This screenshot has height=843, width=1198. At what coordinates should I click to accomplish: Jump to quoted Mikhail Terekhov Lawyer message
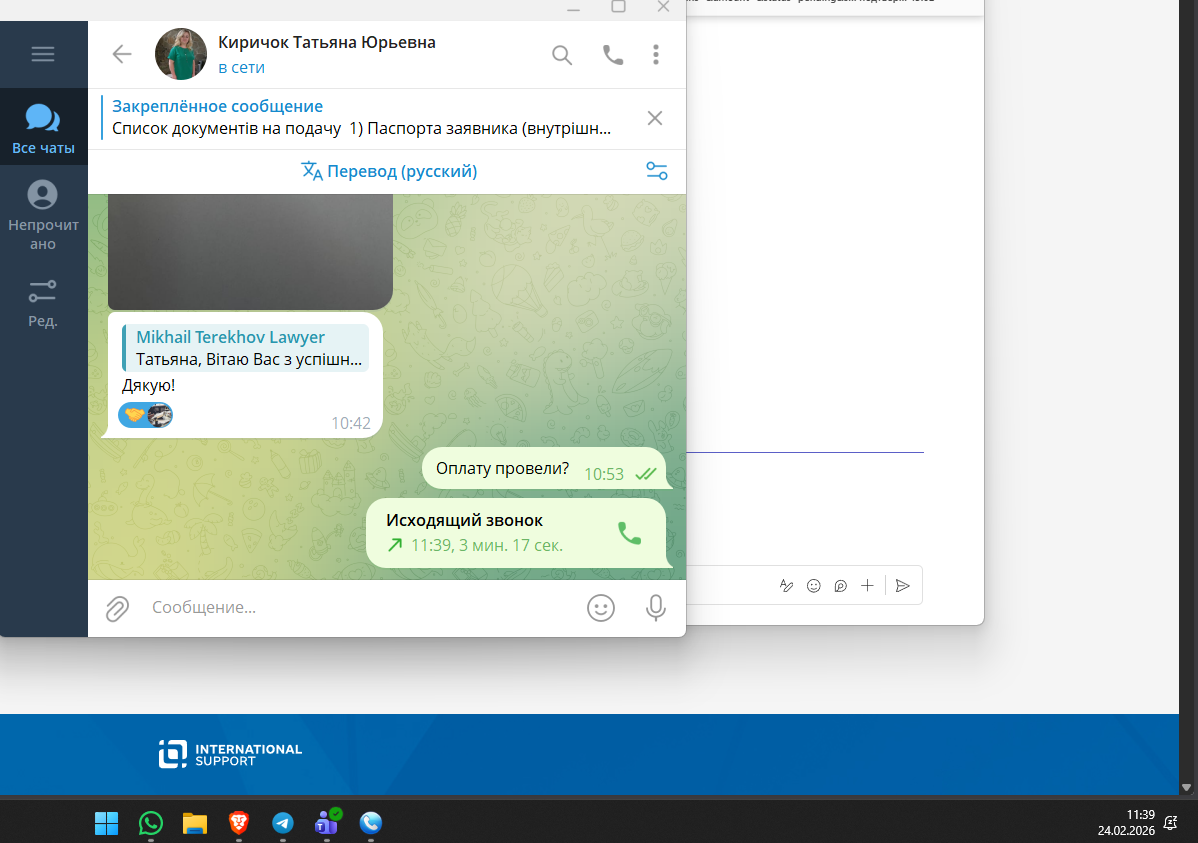[245, 347]
